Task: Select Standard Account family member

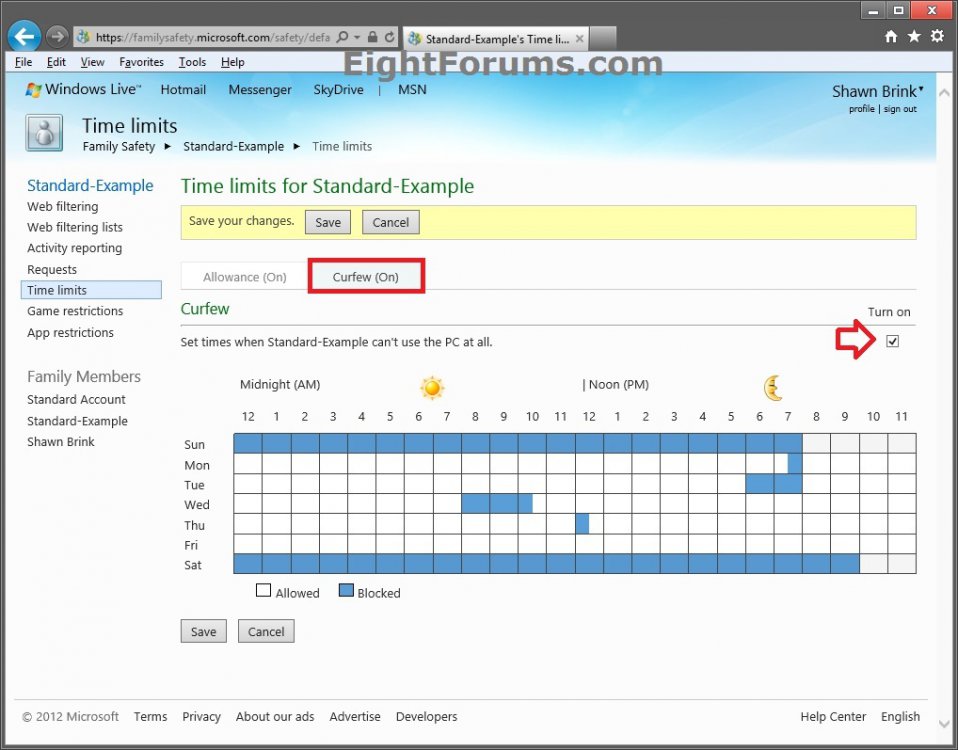Action: (x=76, y=399)
